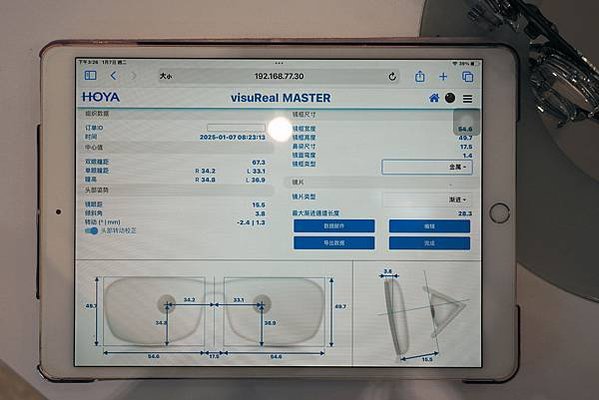Screen dimensions: 599x400
Task: Go forward with the Safari forward arrow
Action: click(133, 76)
